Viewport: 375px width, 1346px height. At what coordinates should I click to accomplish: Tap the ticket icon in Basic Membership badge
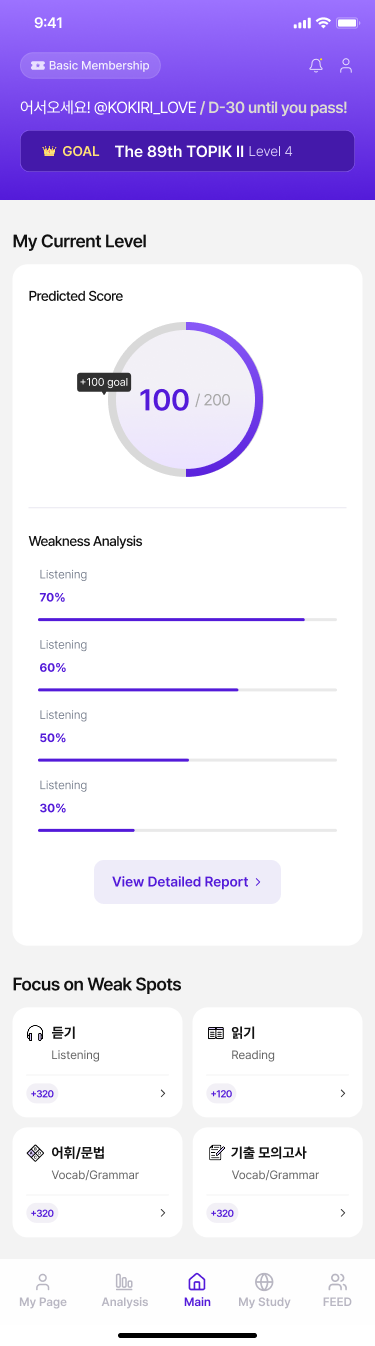(38, 66)
